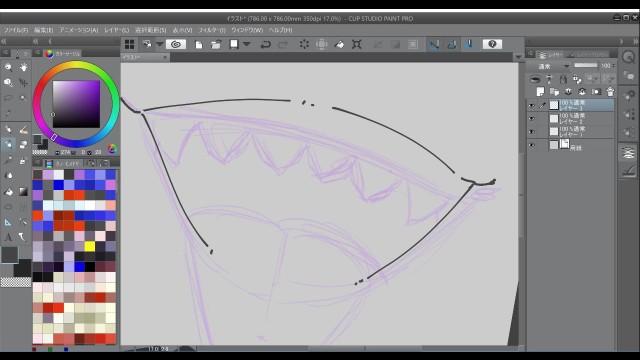Select the Text tool A icon

point(8,237)
